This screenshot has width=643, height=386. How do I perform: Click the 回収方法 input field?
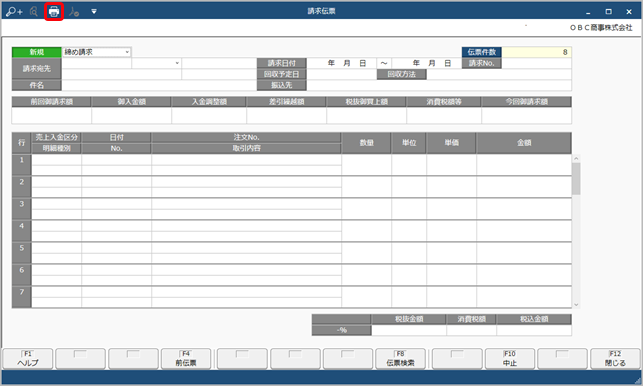499,74
